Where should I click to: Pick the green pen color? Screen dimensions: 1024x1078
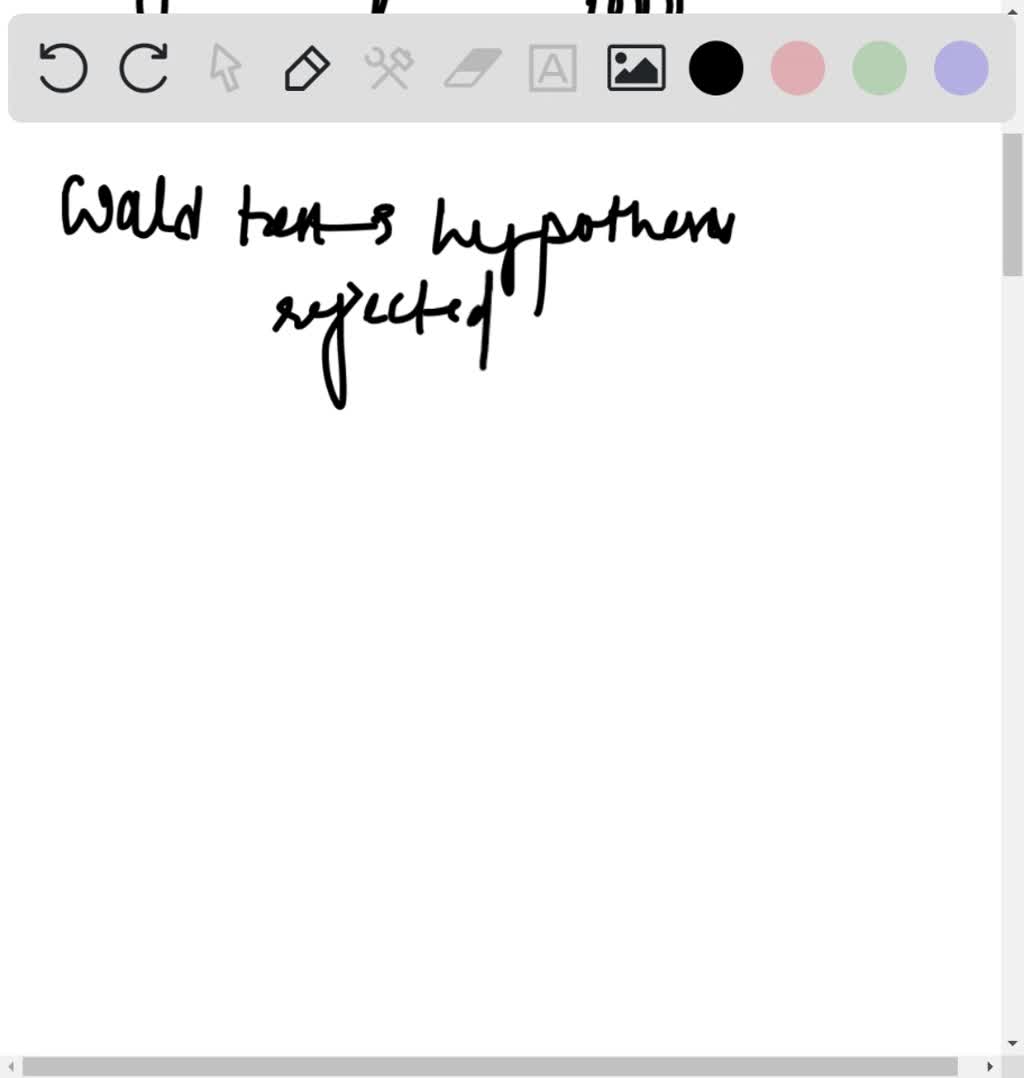pyautogui.click(x=879, y=68)
